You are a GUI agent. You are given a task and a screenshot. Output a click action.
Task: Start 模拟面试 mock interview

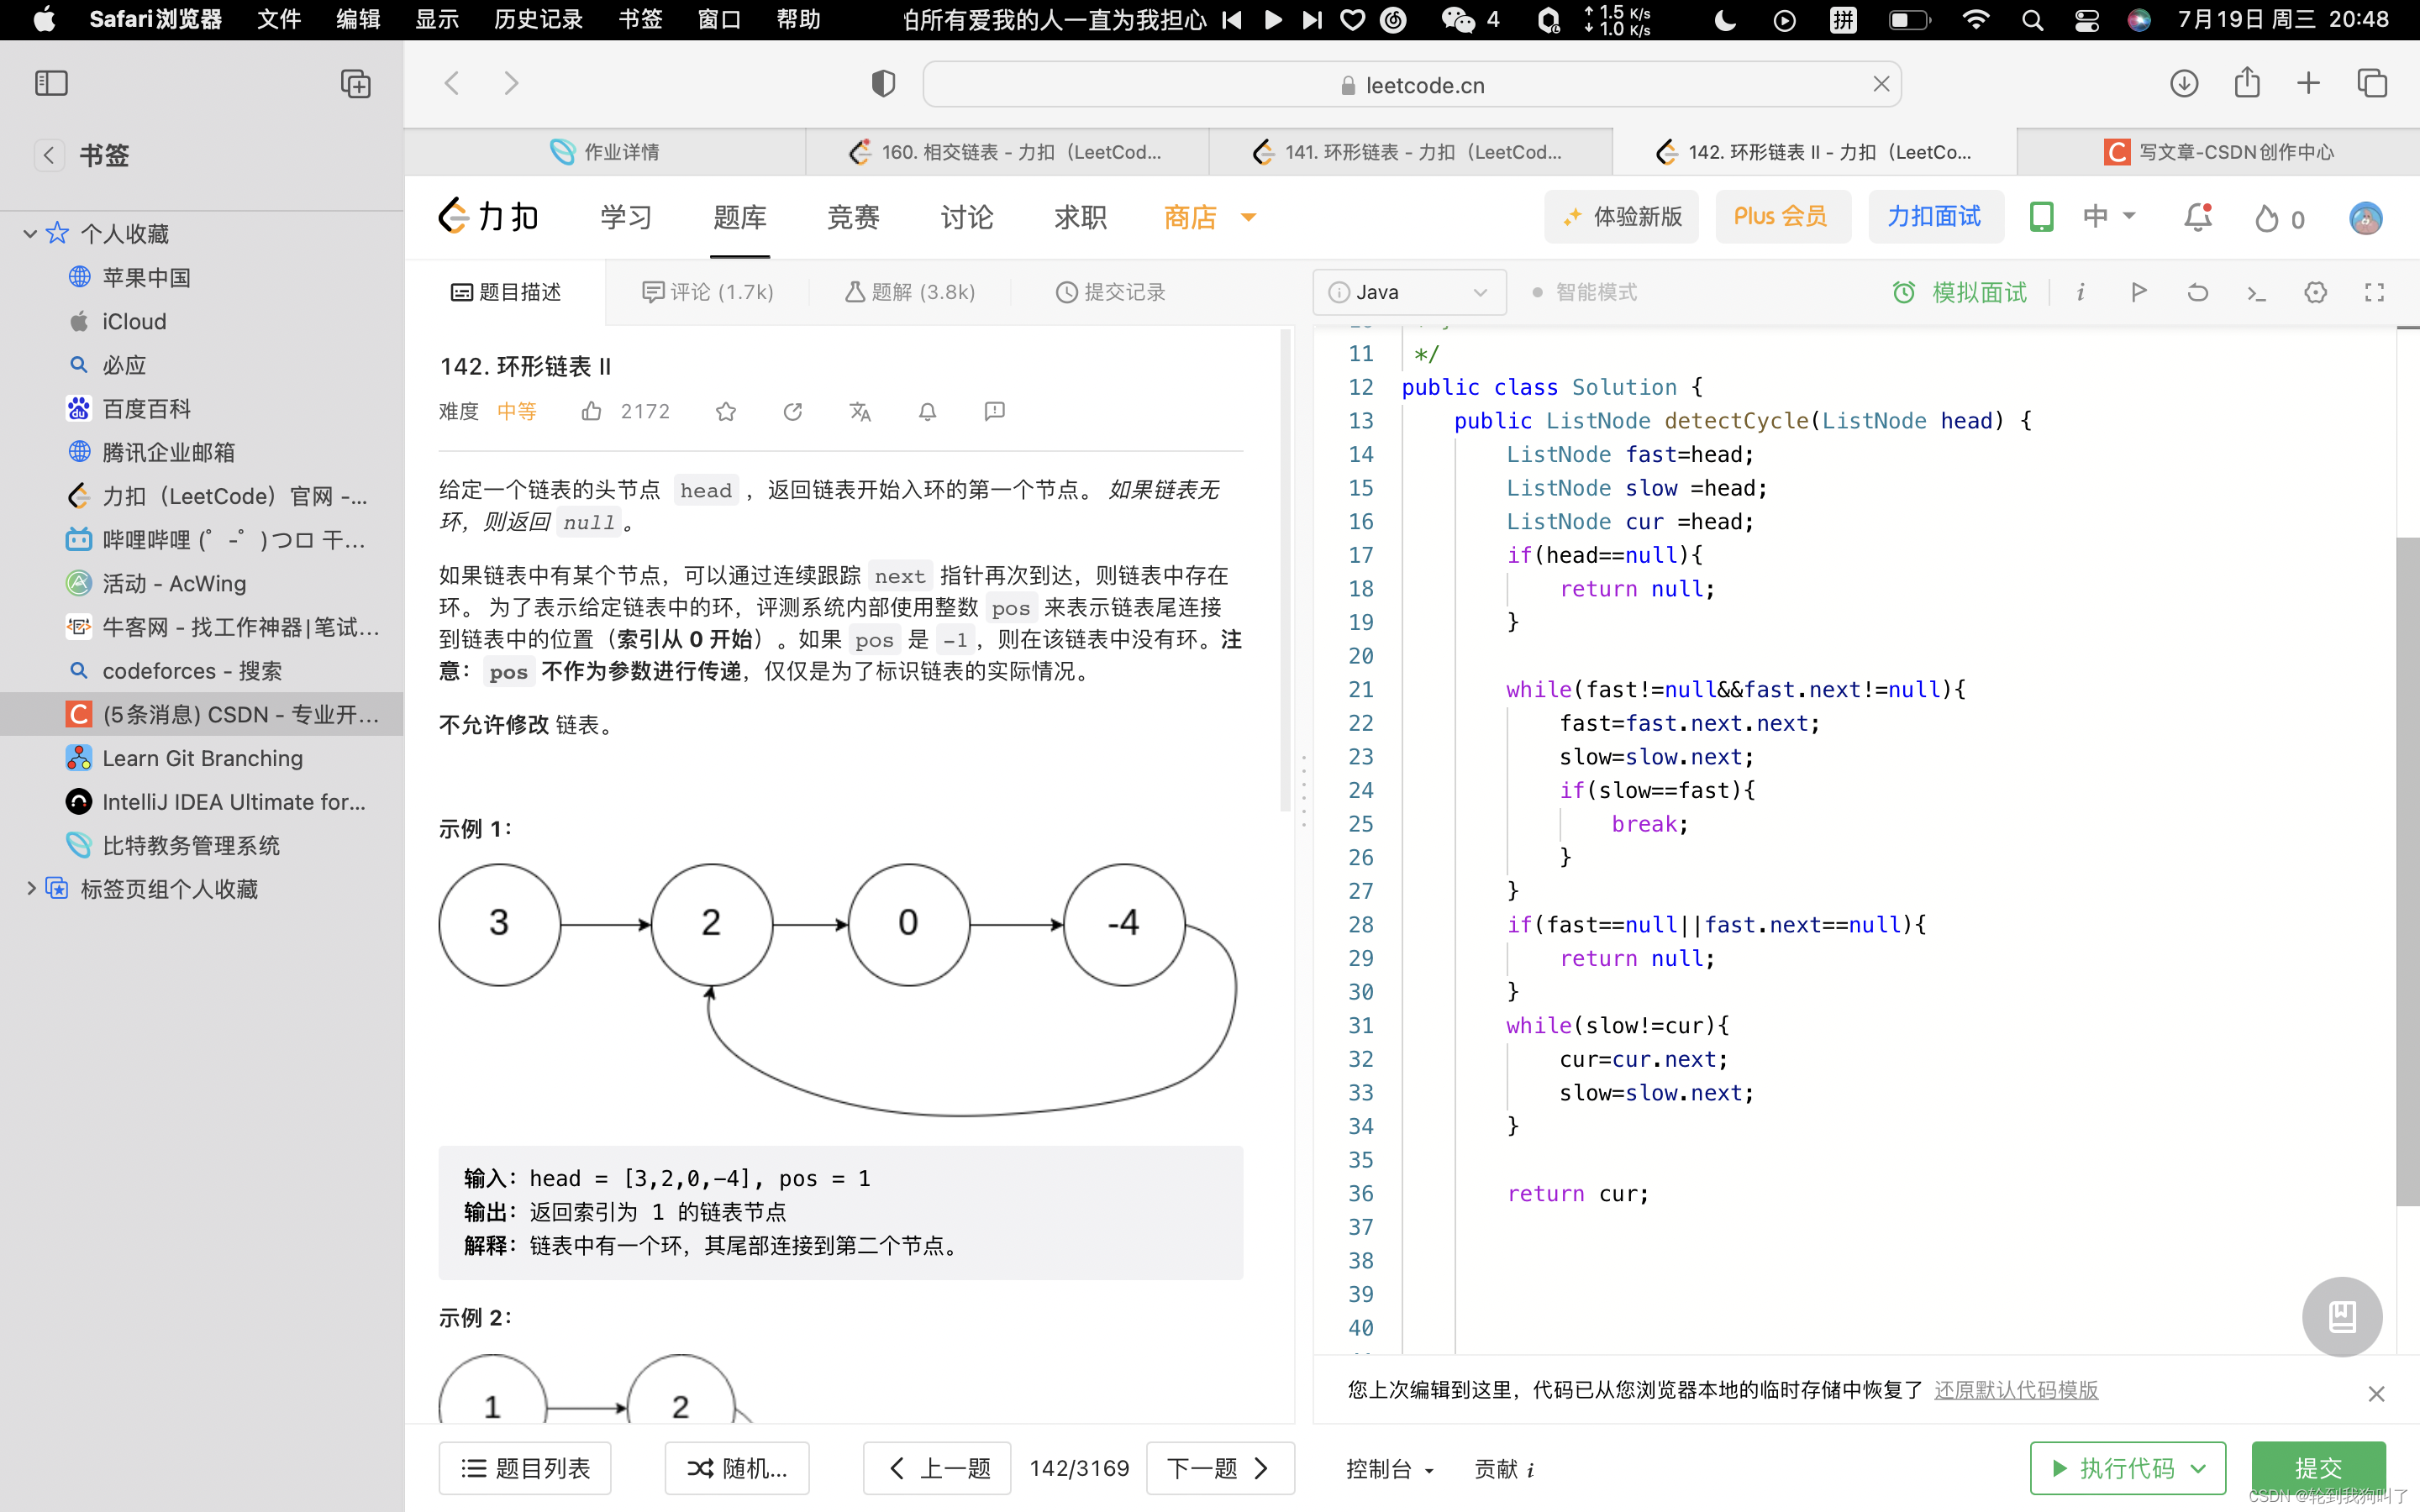point(1960,292)
